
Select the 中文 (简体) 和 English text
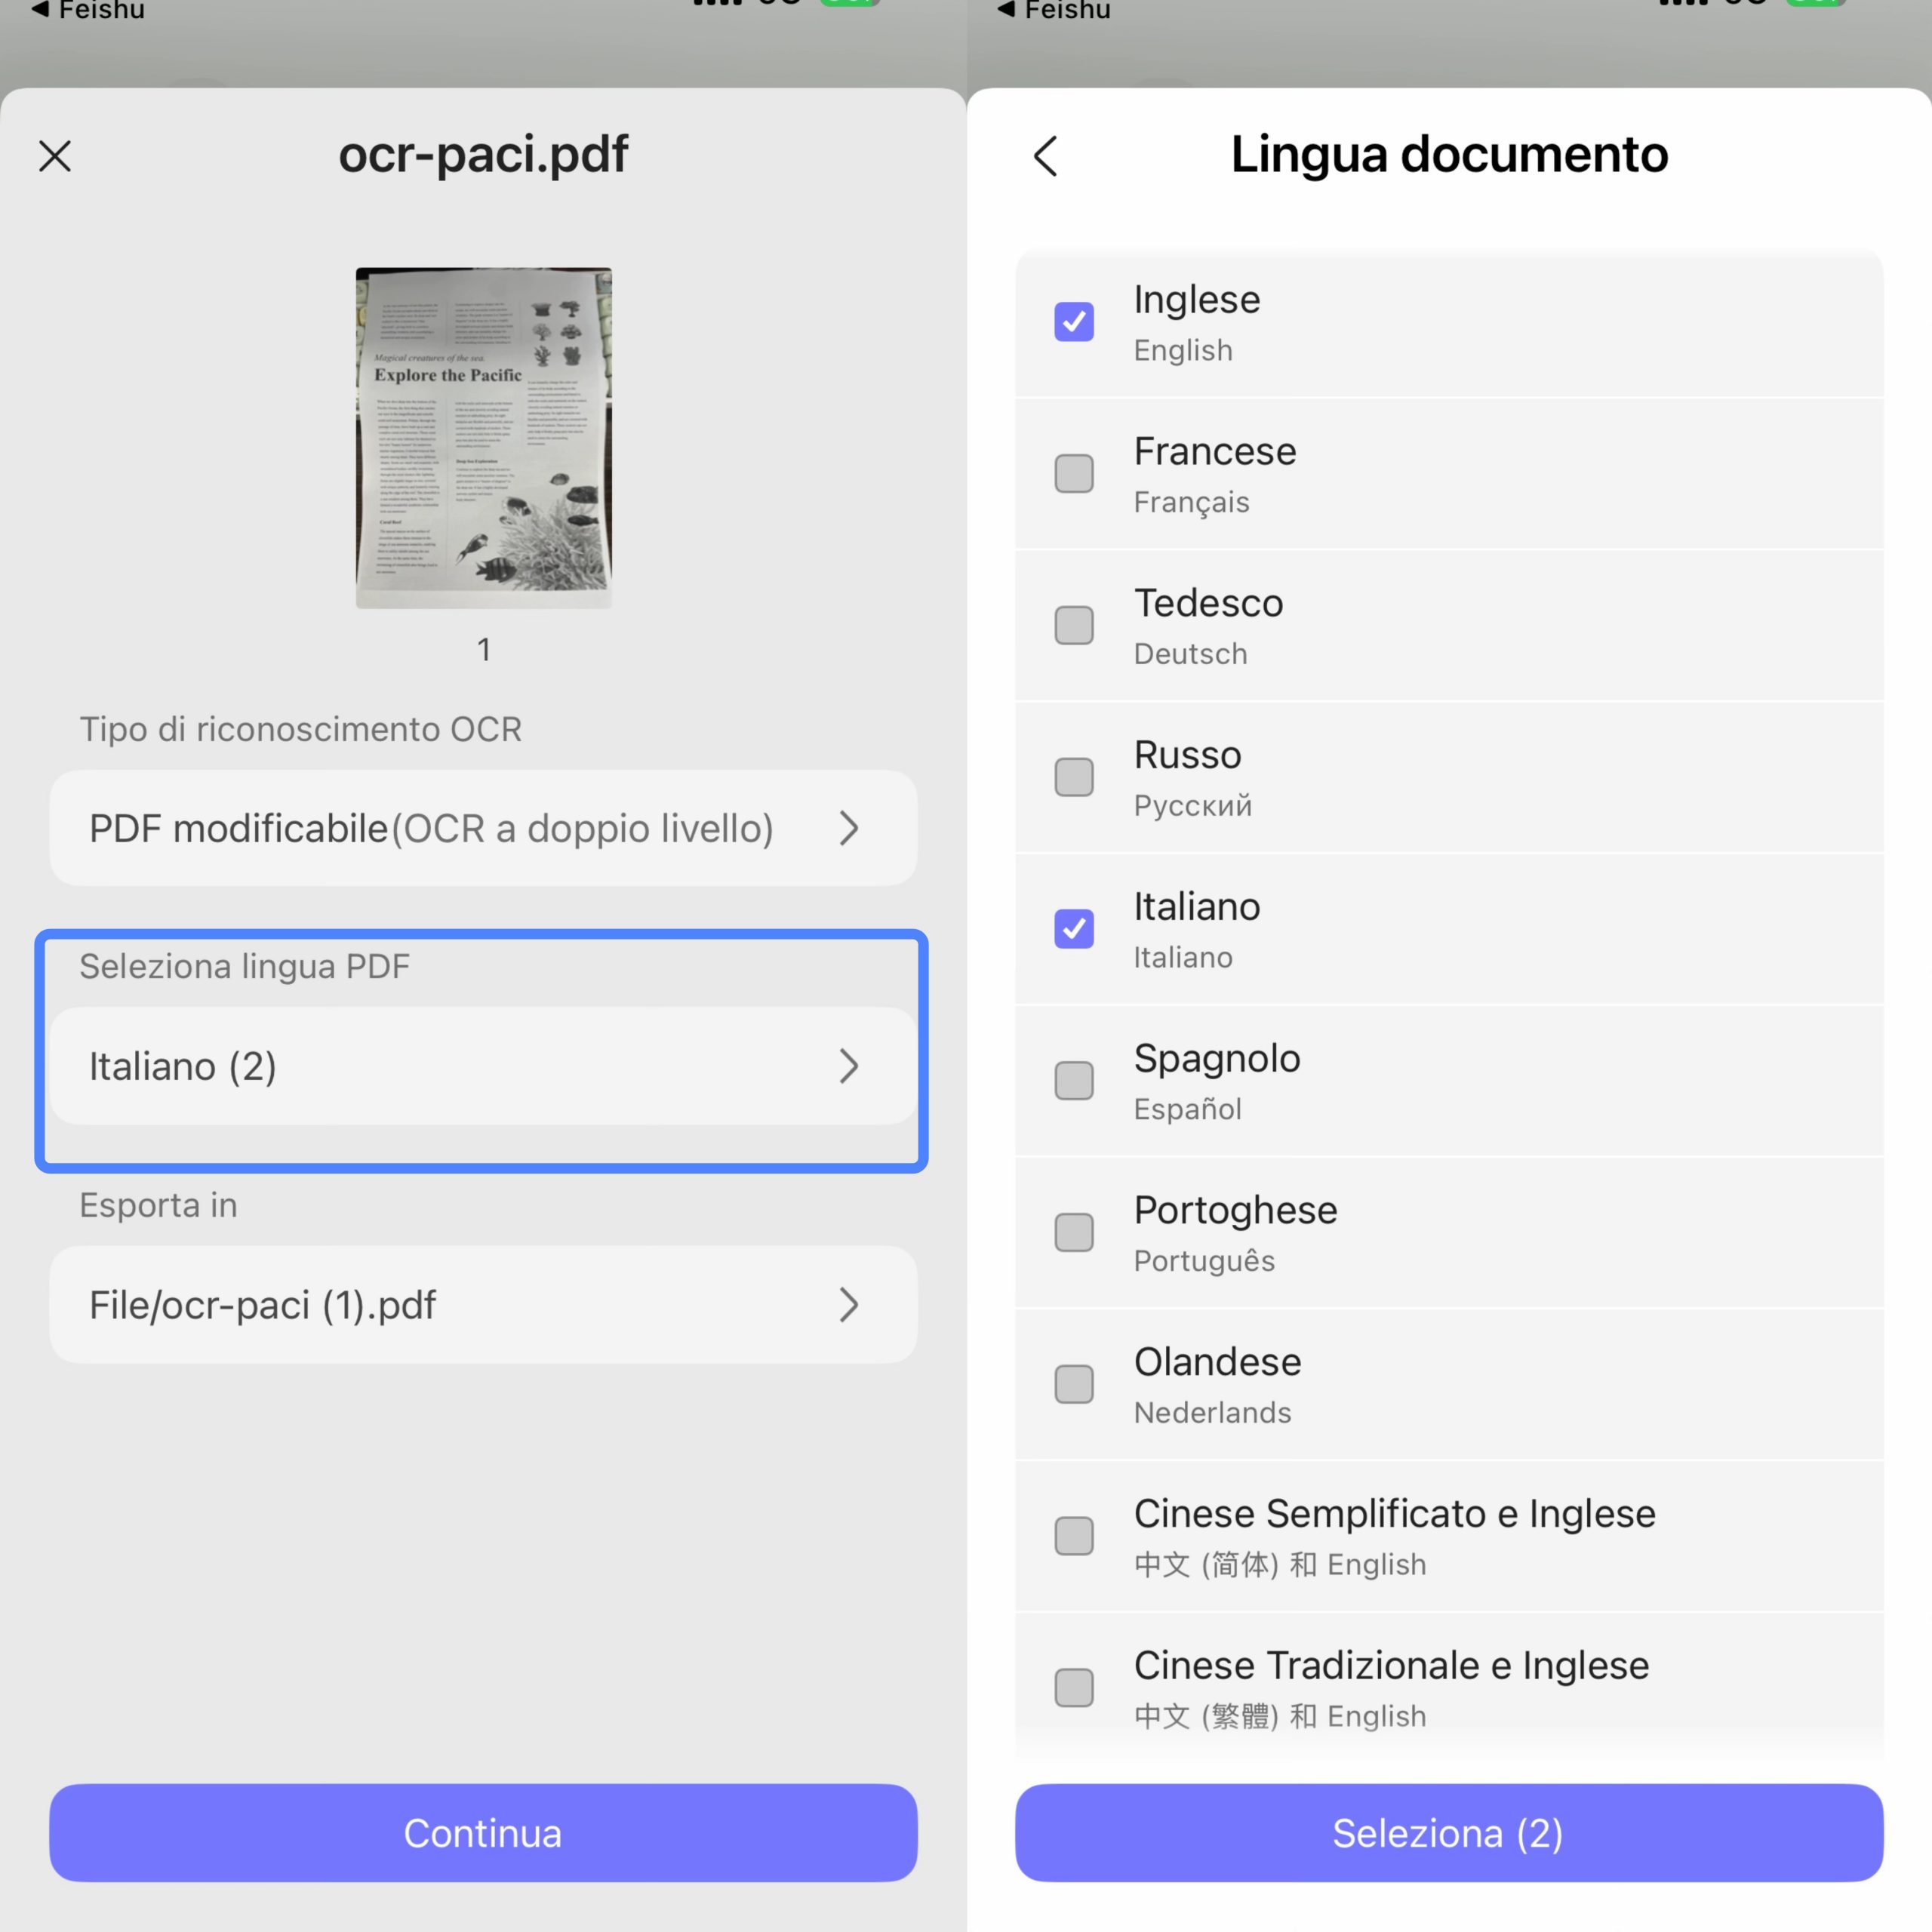point(1280,1565)
